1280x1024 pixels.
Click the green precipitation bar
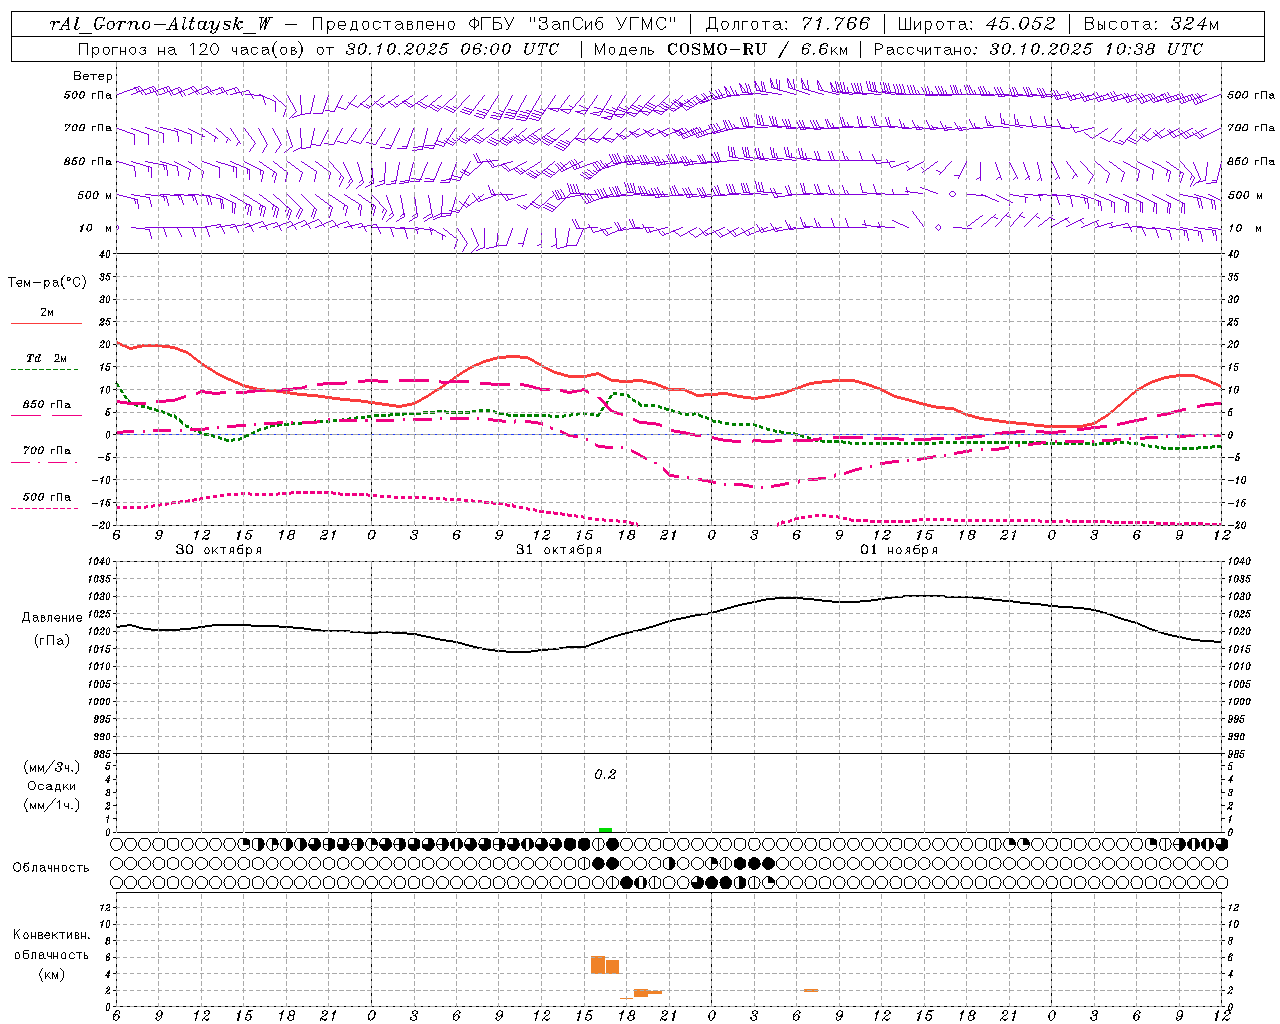click(x=605, y=830)
